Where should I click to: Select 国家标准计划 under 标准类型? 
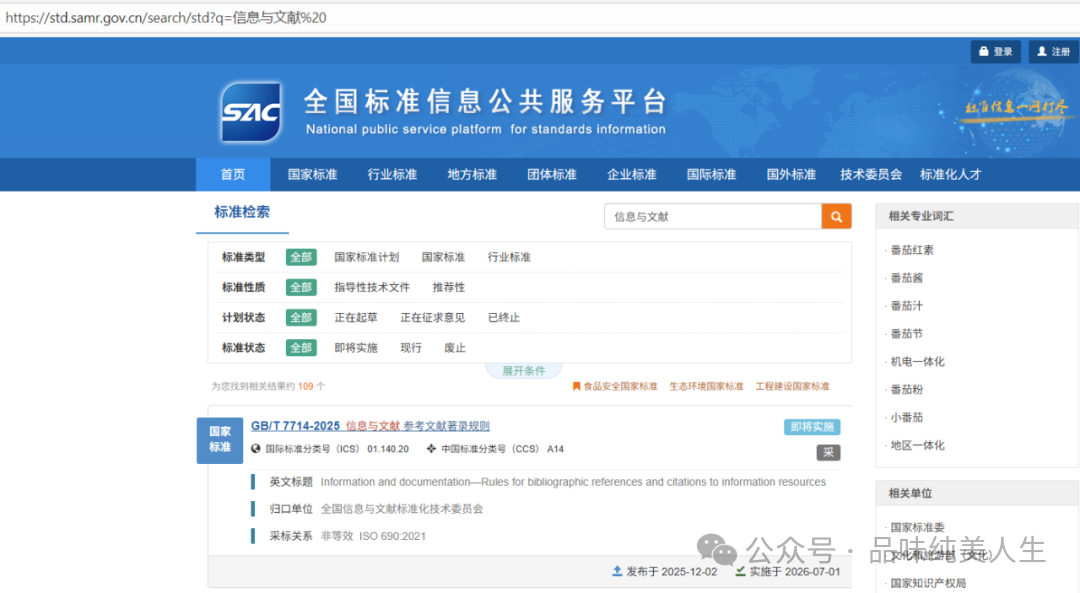click(x=366, y=257)
